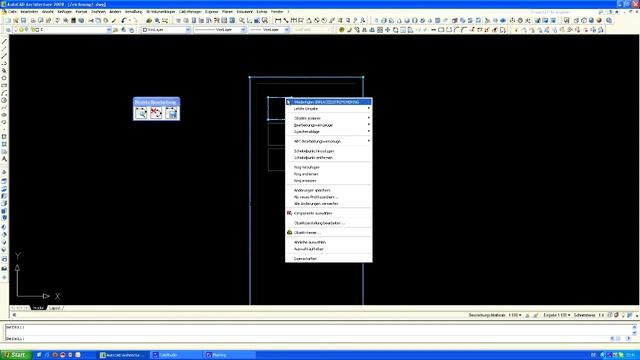Open the Express menu
640x360 pixels.
(x=211, y=12)
